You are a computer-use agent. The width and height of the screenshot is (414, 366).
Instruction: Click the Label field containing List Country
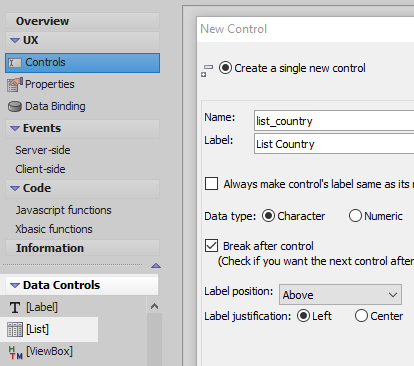tap(334, 144)
